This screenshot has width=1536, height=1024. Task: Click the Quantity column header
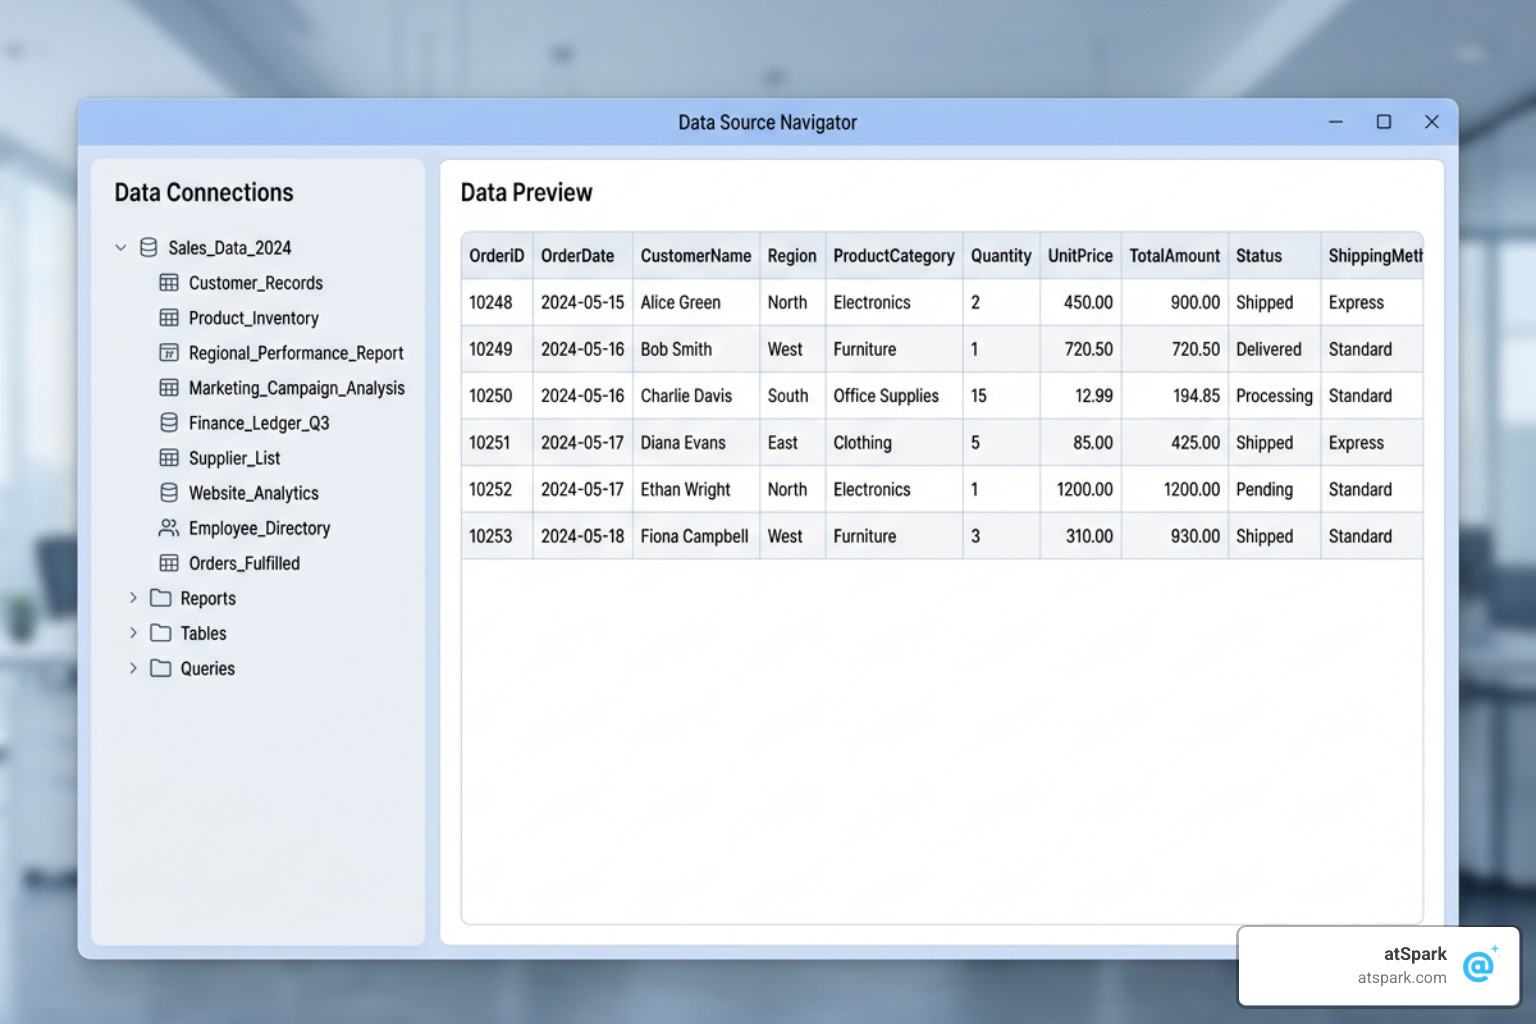(1001, 256)
